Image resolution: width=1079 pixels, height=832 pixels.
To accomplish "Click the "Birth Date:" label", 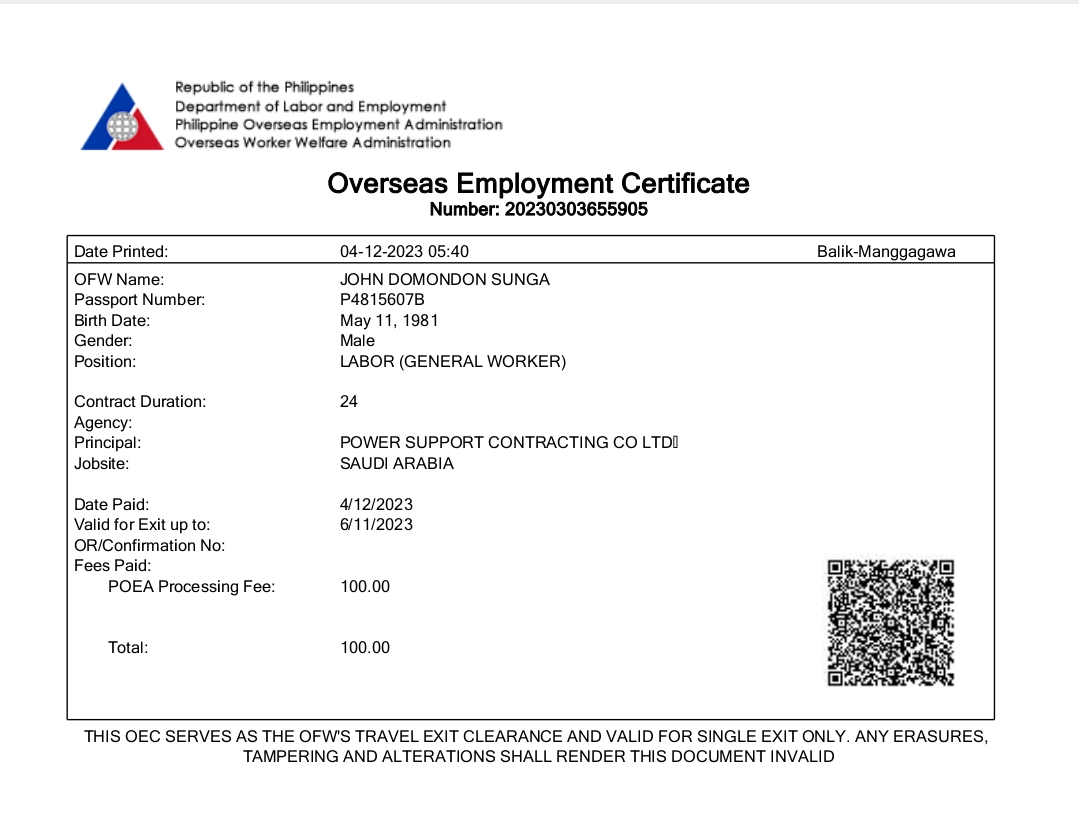I will pos(112,321).
